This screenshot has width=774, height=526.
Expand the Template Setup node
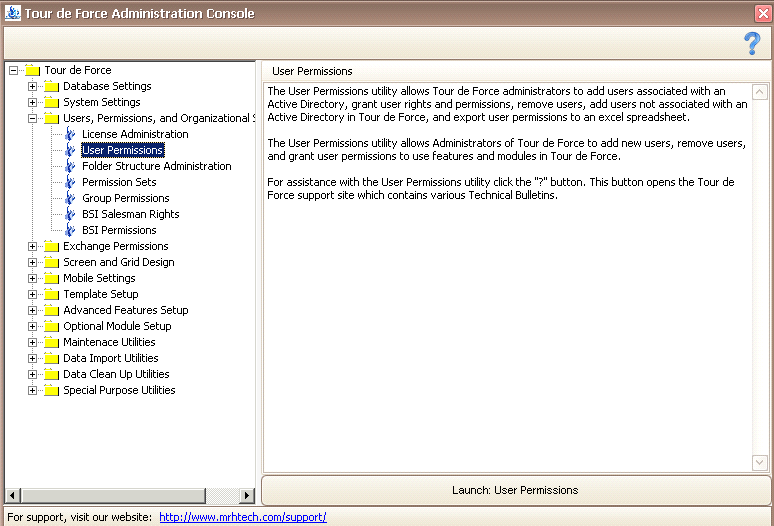point(33,295)
